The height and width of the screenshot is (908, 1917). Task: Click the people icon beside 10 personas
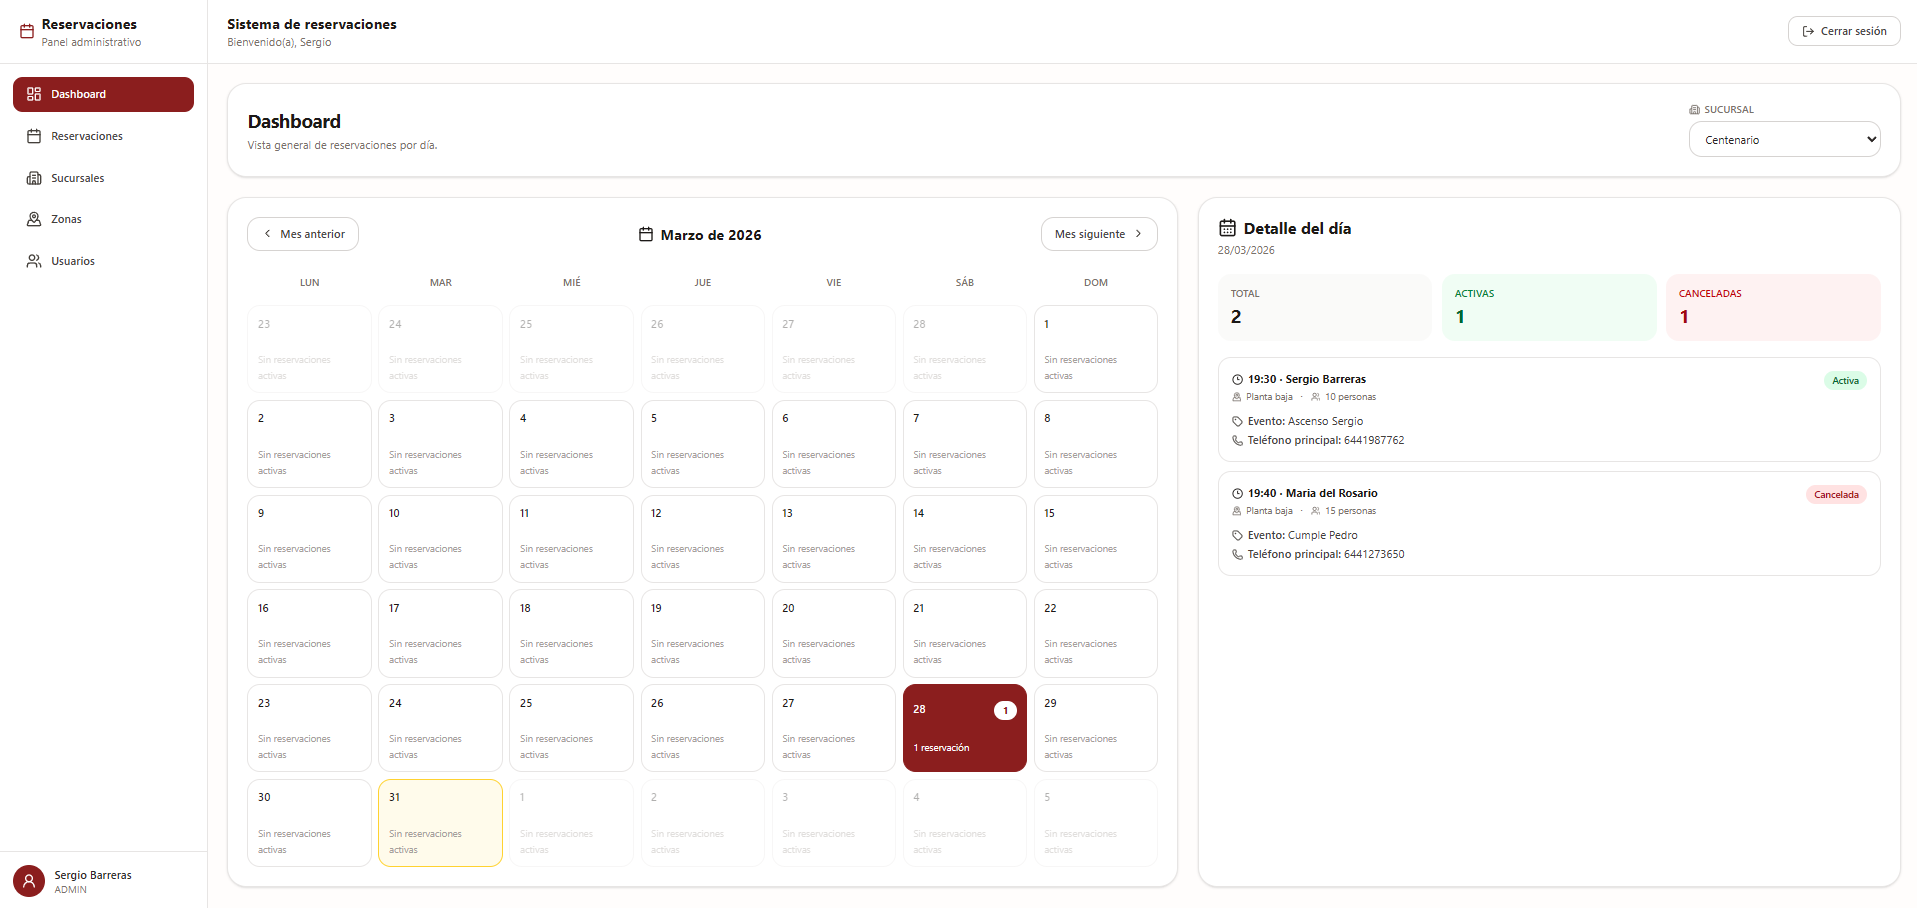1316,397
